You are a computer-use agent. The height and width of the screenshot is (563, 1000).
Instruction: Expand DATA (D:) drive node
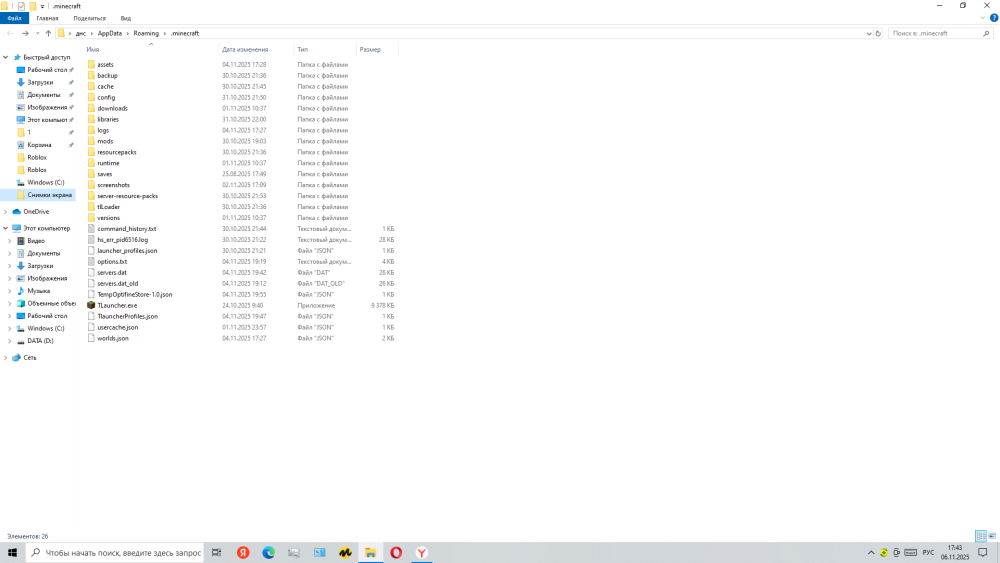(10, 341)
